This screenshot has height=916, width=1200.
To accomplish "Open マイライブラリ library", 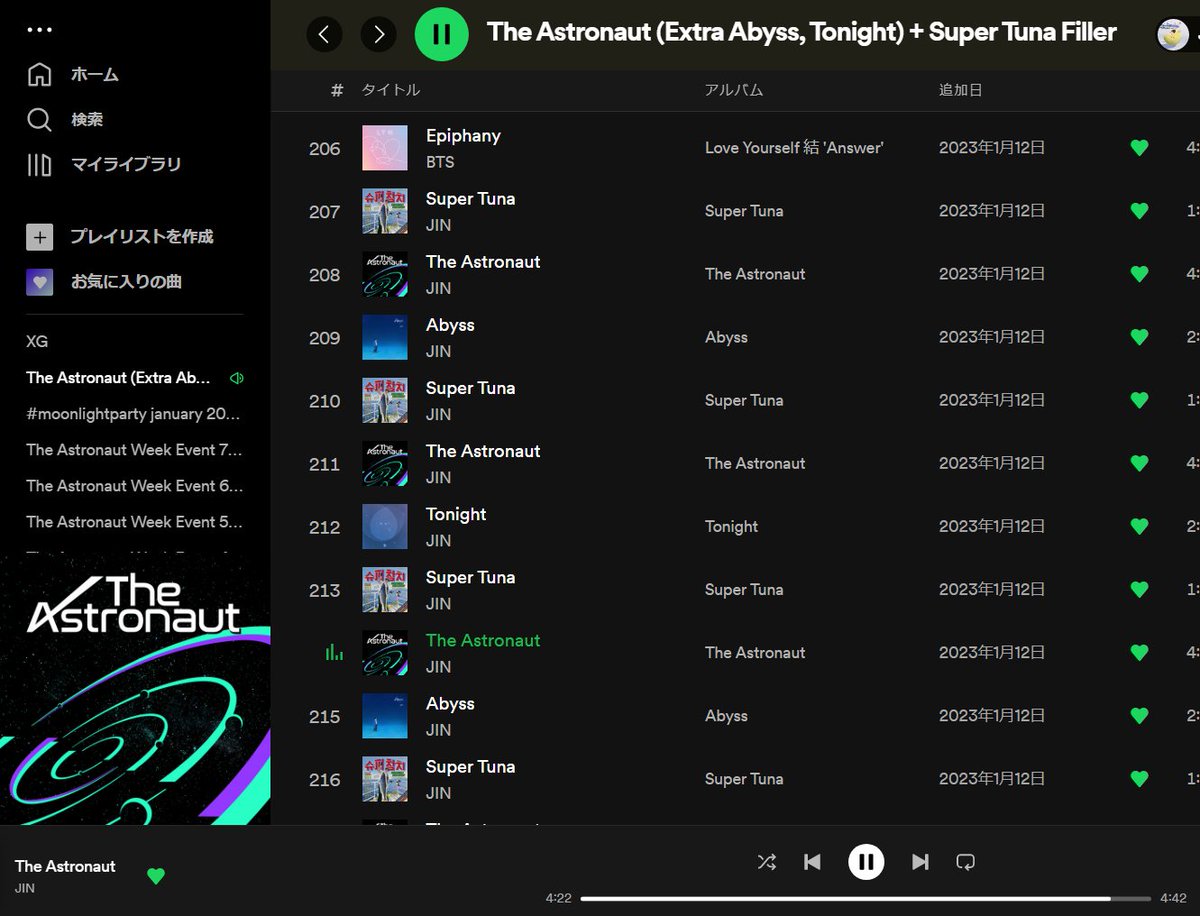I will pyautogui.click(x=104, y=164).
